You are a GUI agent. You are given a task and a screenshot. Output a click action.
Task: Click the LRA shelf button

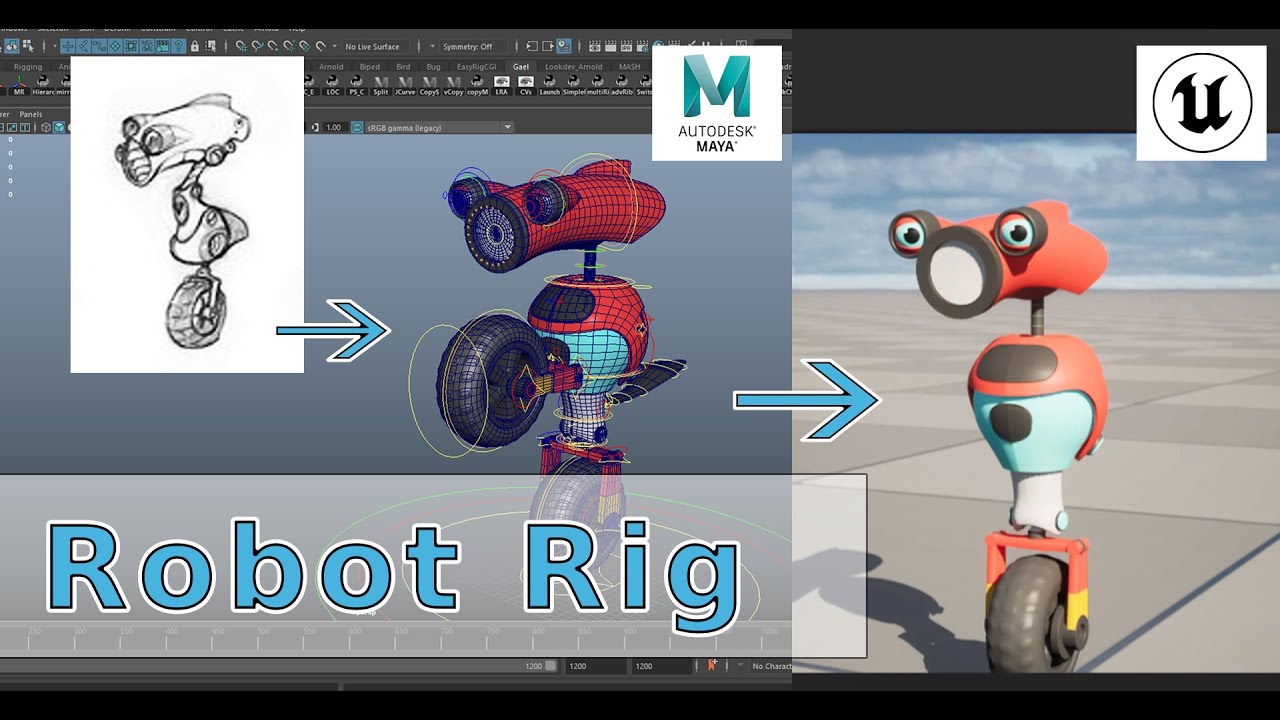point(502,85)
